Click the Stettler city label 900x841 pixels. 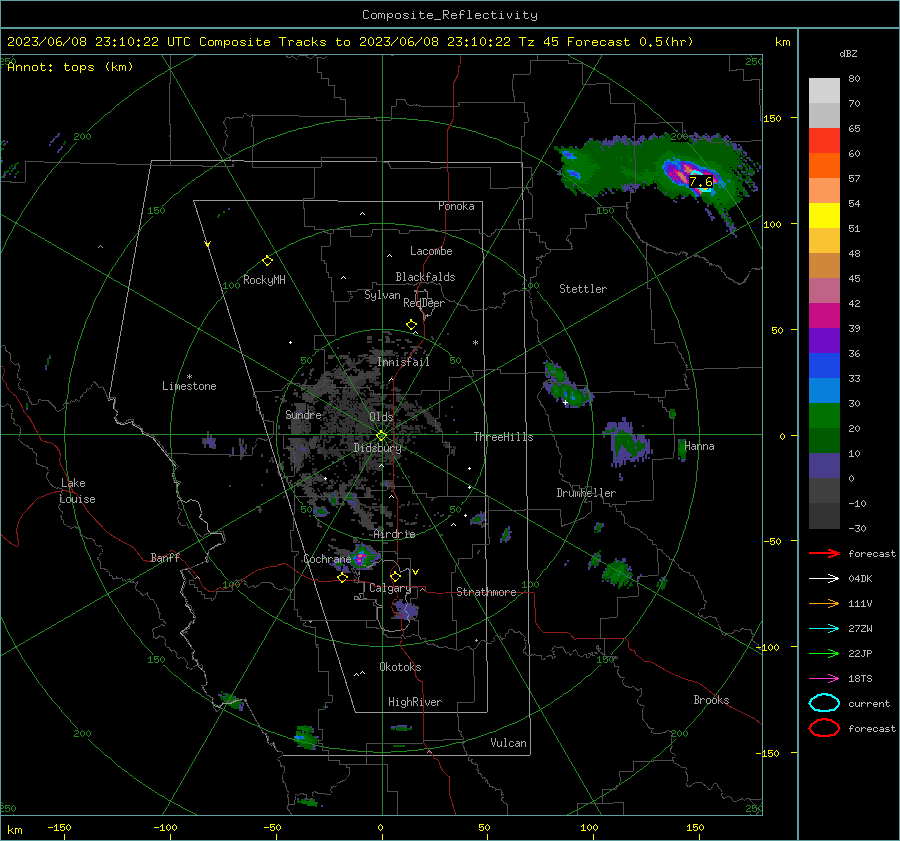pos(583,289)
